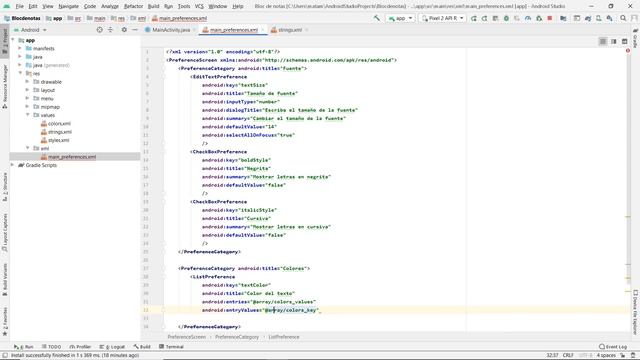This screenshot has width=640, height=360.
Task: Open the Profiler tool window
Action: [x=80, y=347]
